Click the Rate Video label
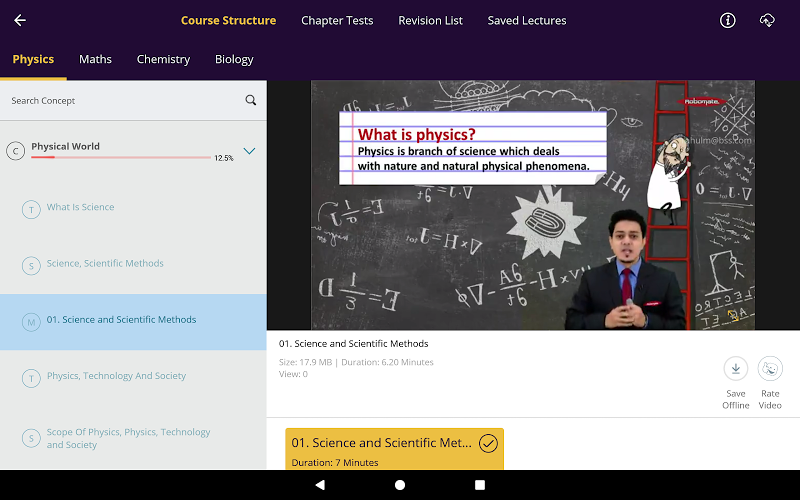 coord(770,399)
